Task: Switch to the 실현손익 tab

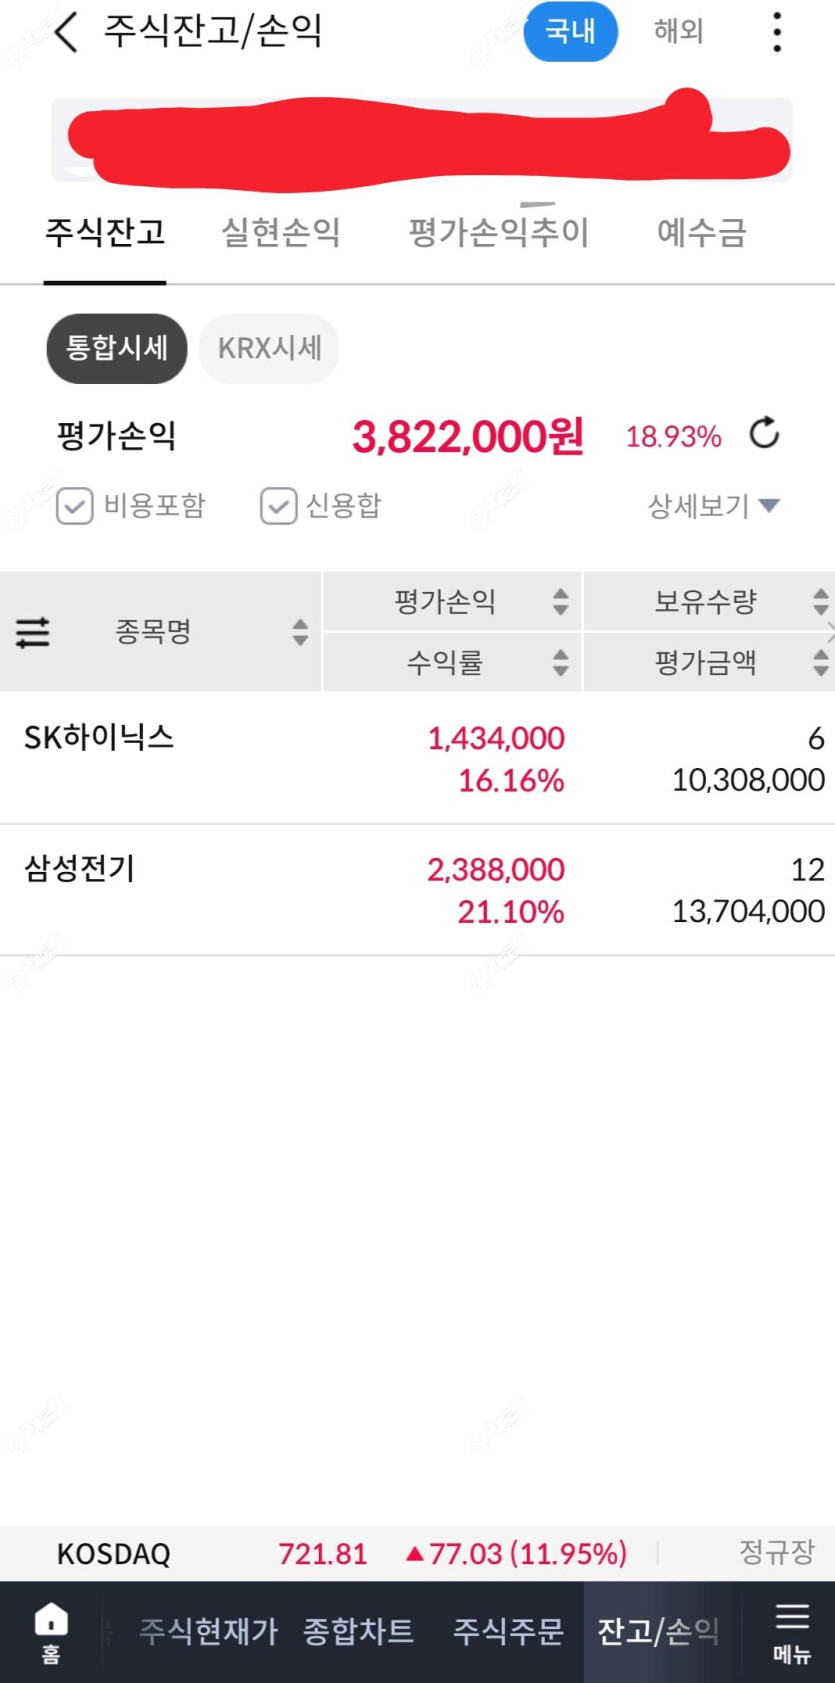Action: [x=281, y=233]
